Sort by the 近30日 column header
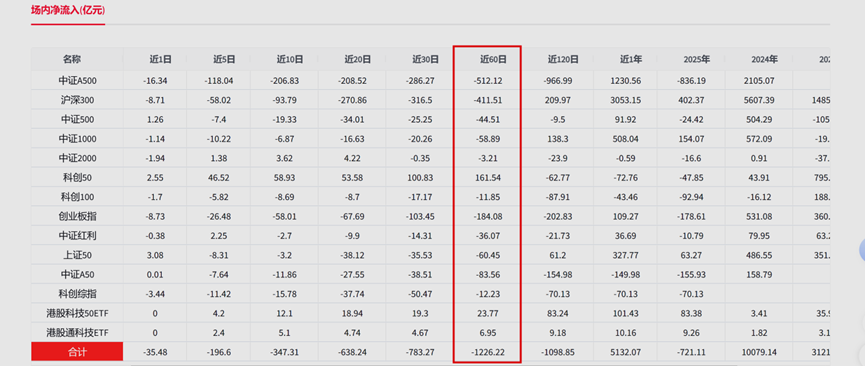This screenshot has width=865, height=366. coord(426,59)
